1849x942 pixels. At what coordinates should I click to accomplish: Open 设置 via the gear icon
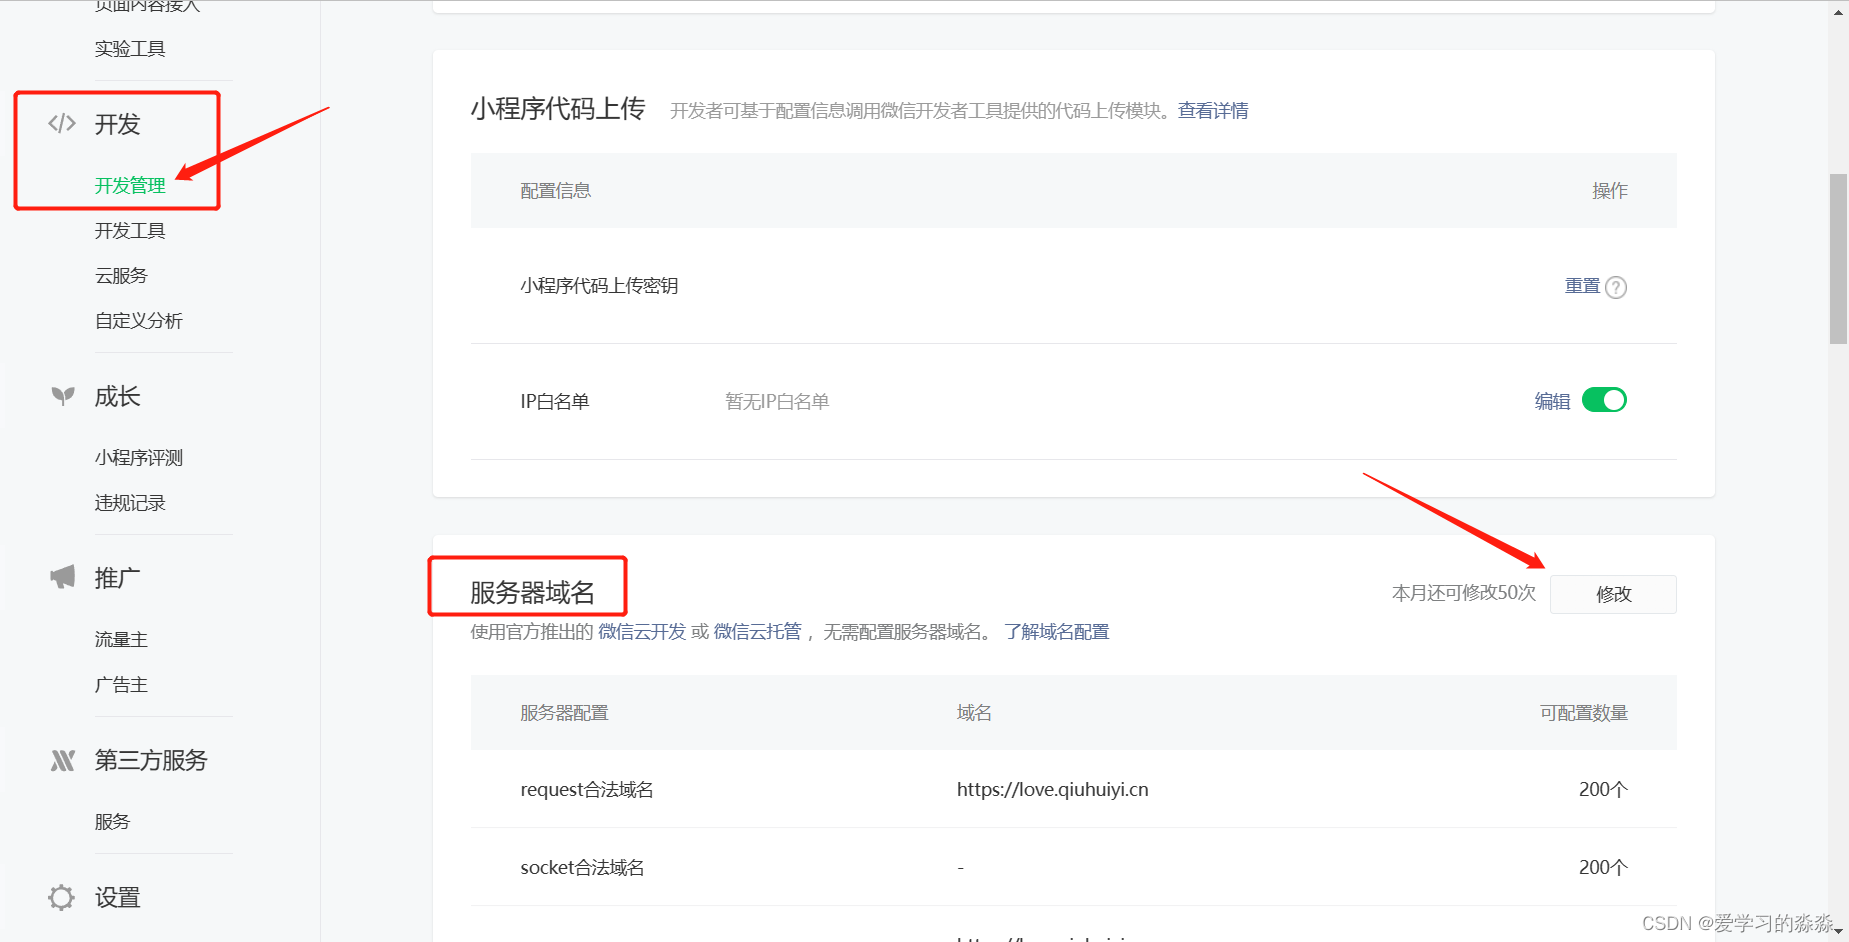61,897
